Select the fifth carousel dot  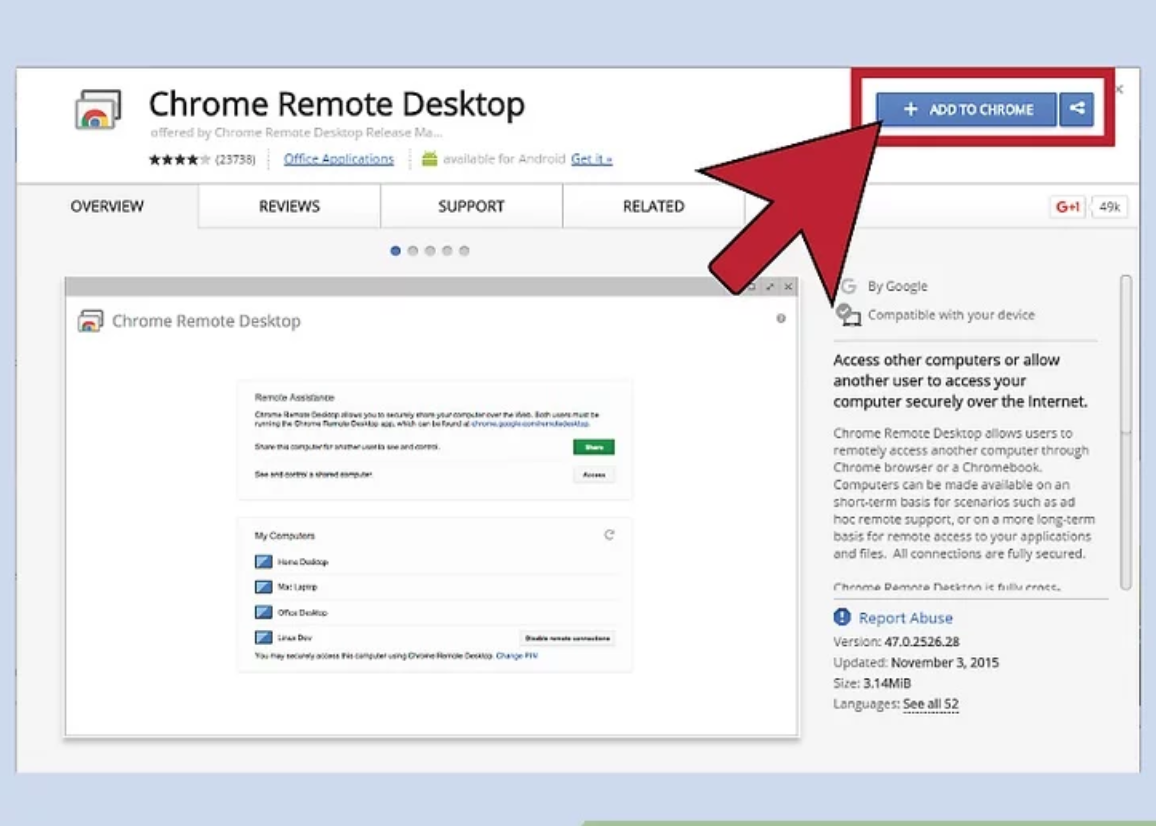click(464, 251)
